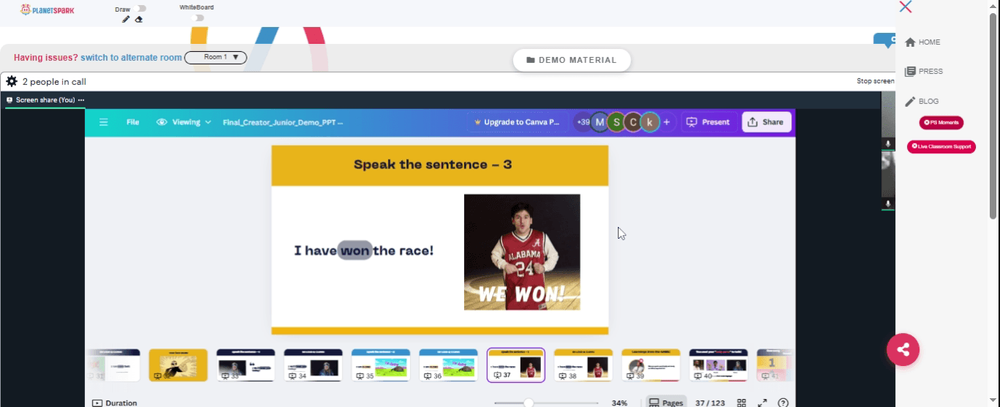The image size is (1000, 407).
Task: Select the eraser tool
Action: coord(139,19)
